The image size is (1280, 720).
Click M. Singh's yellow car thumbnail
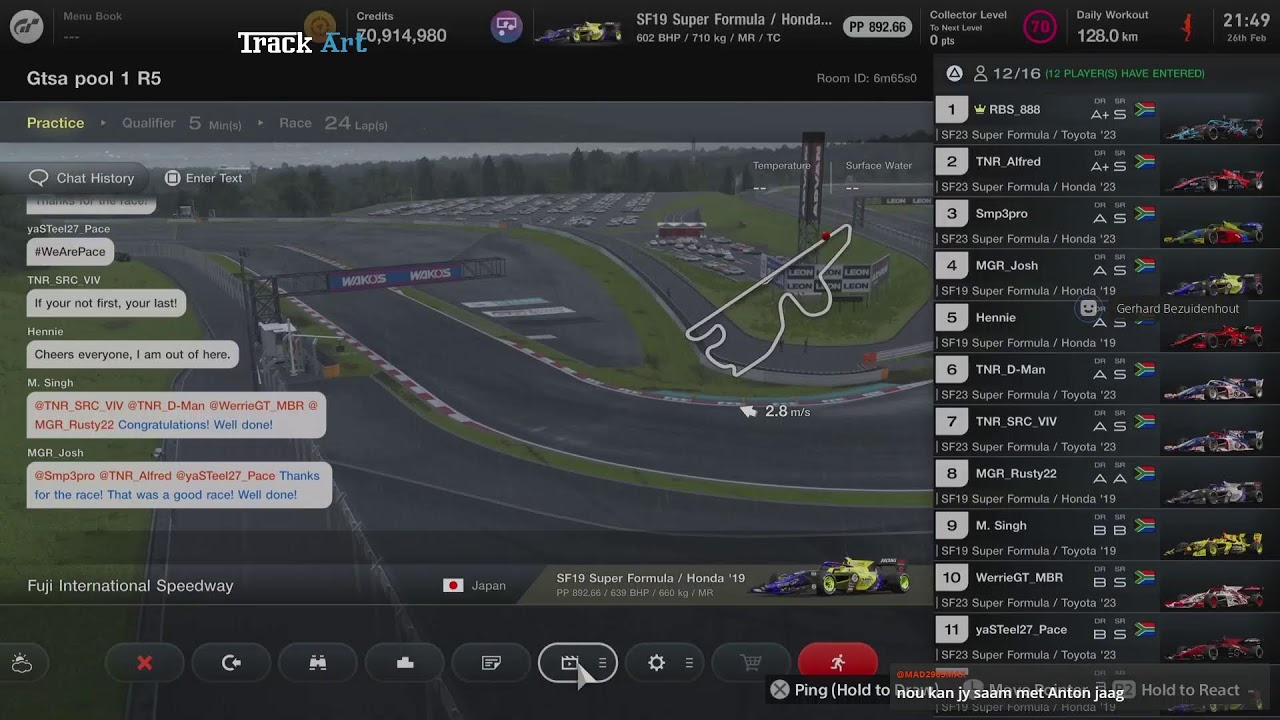pos(1214,543)
